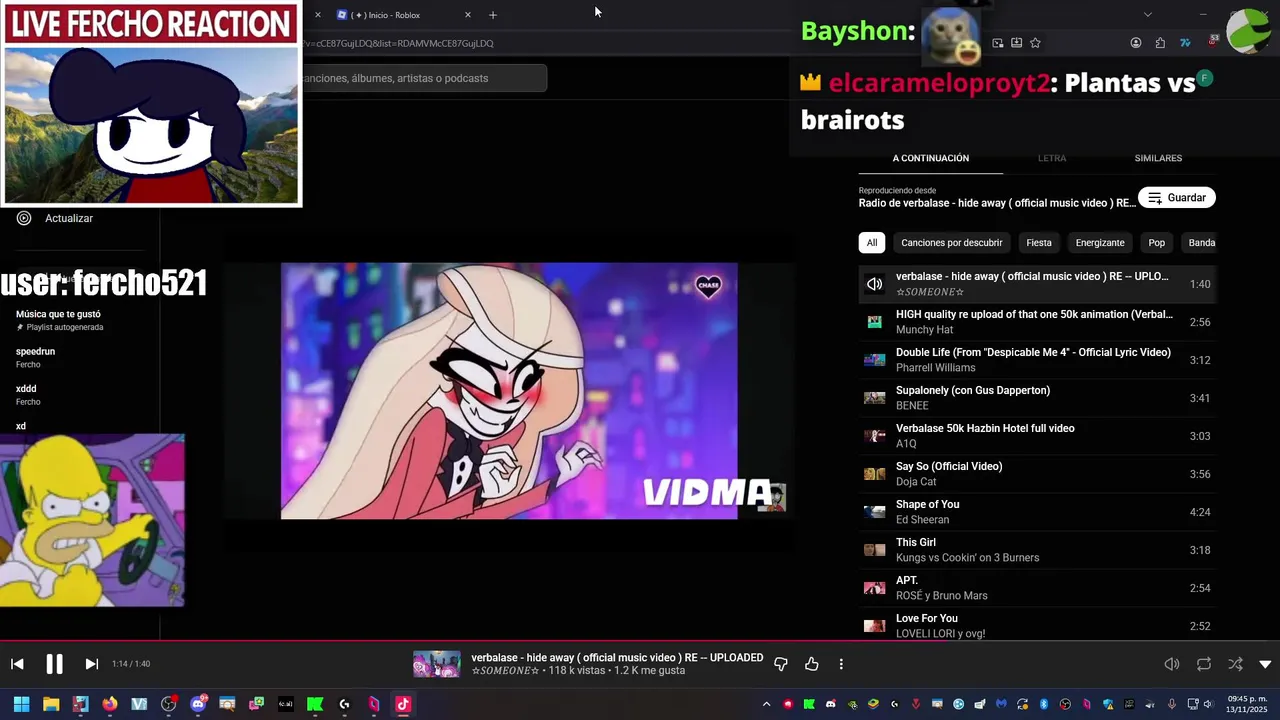Select the Fiesta filter chip
The height and width of the screenshot is (720, 1280).
point(1039,243)
